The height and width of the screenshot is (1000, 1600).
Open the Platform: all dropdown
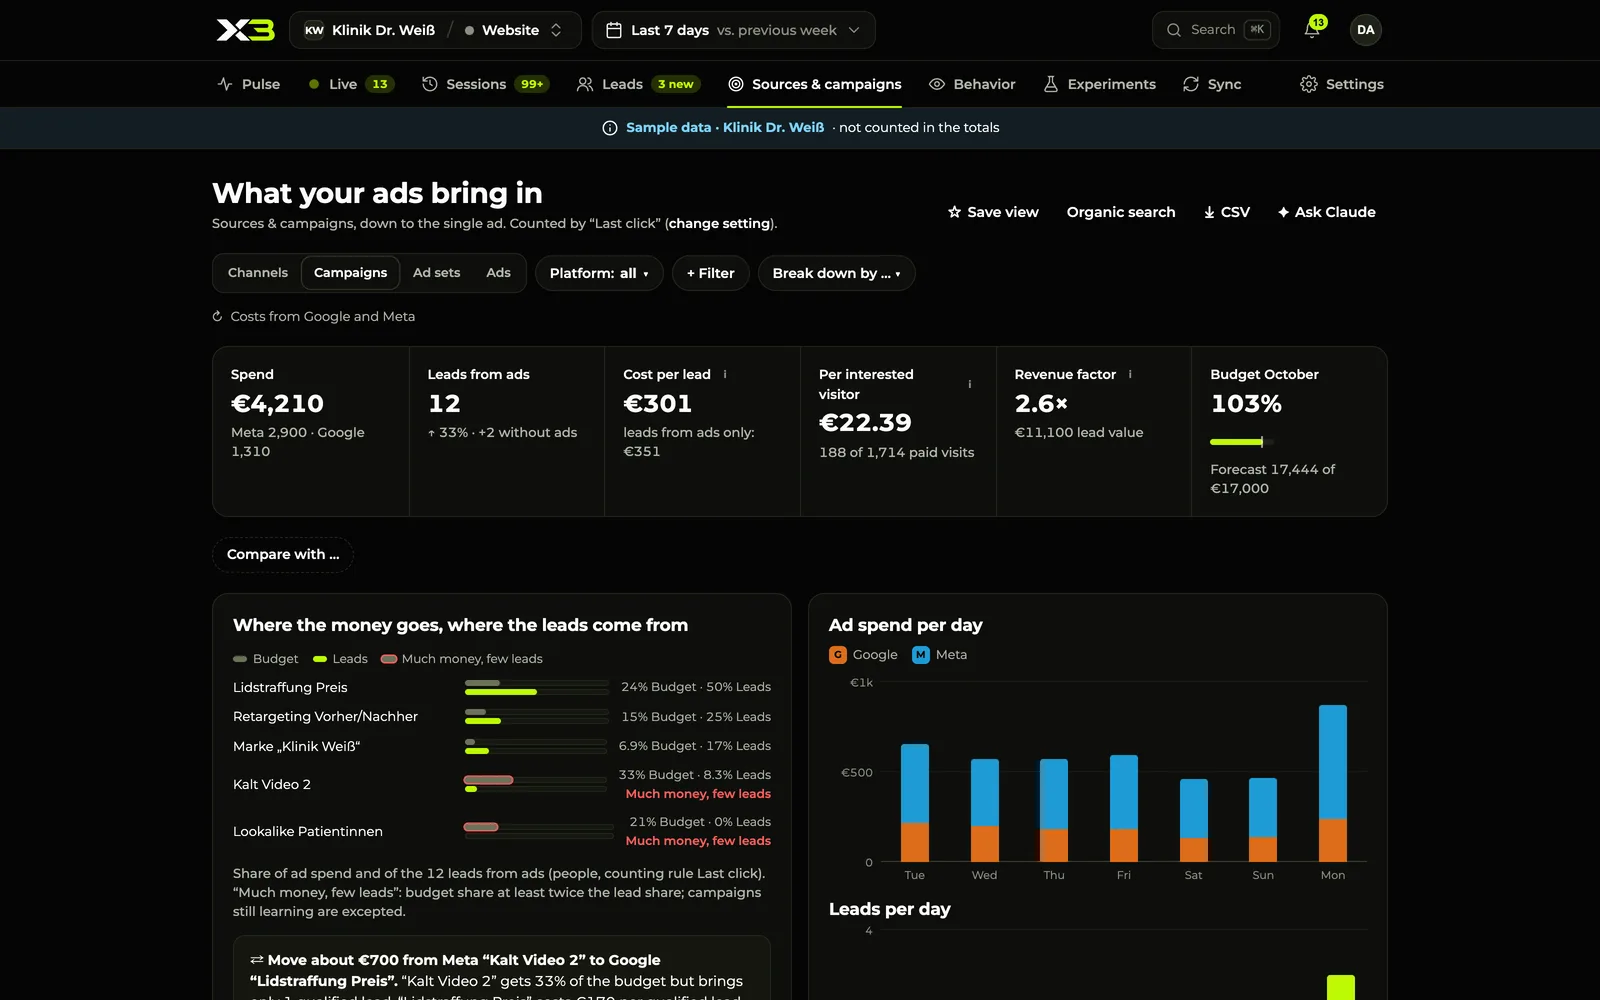click(x=599, y=273)
